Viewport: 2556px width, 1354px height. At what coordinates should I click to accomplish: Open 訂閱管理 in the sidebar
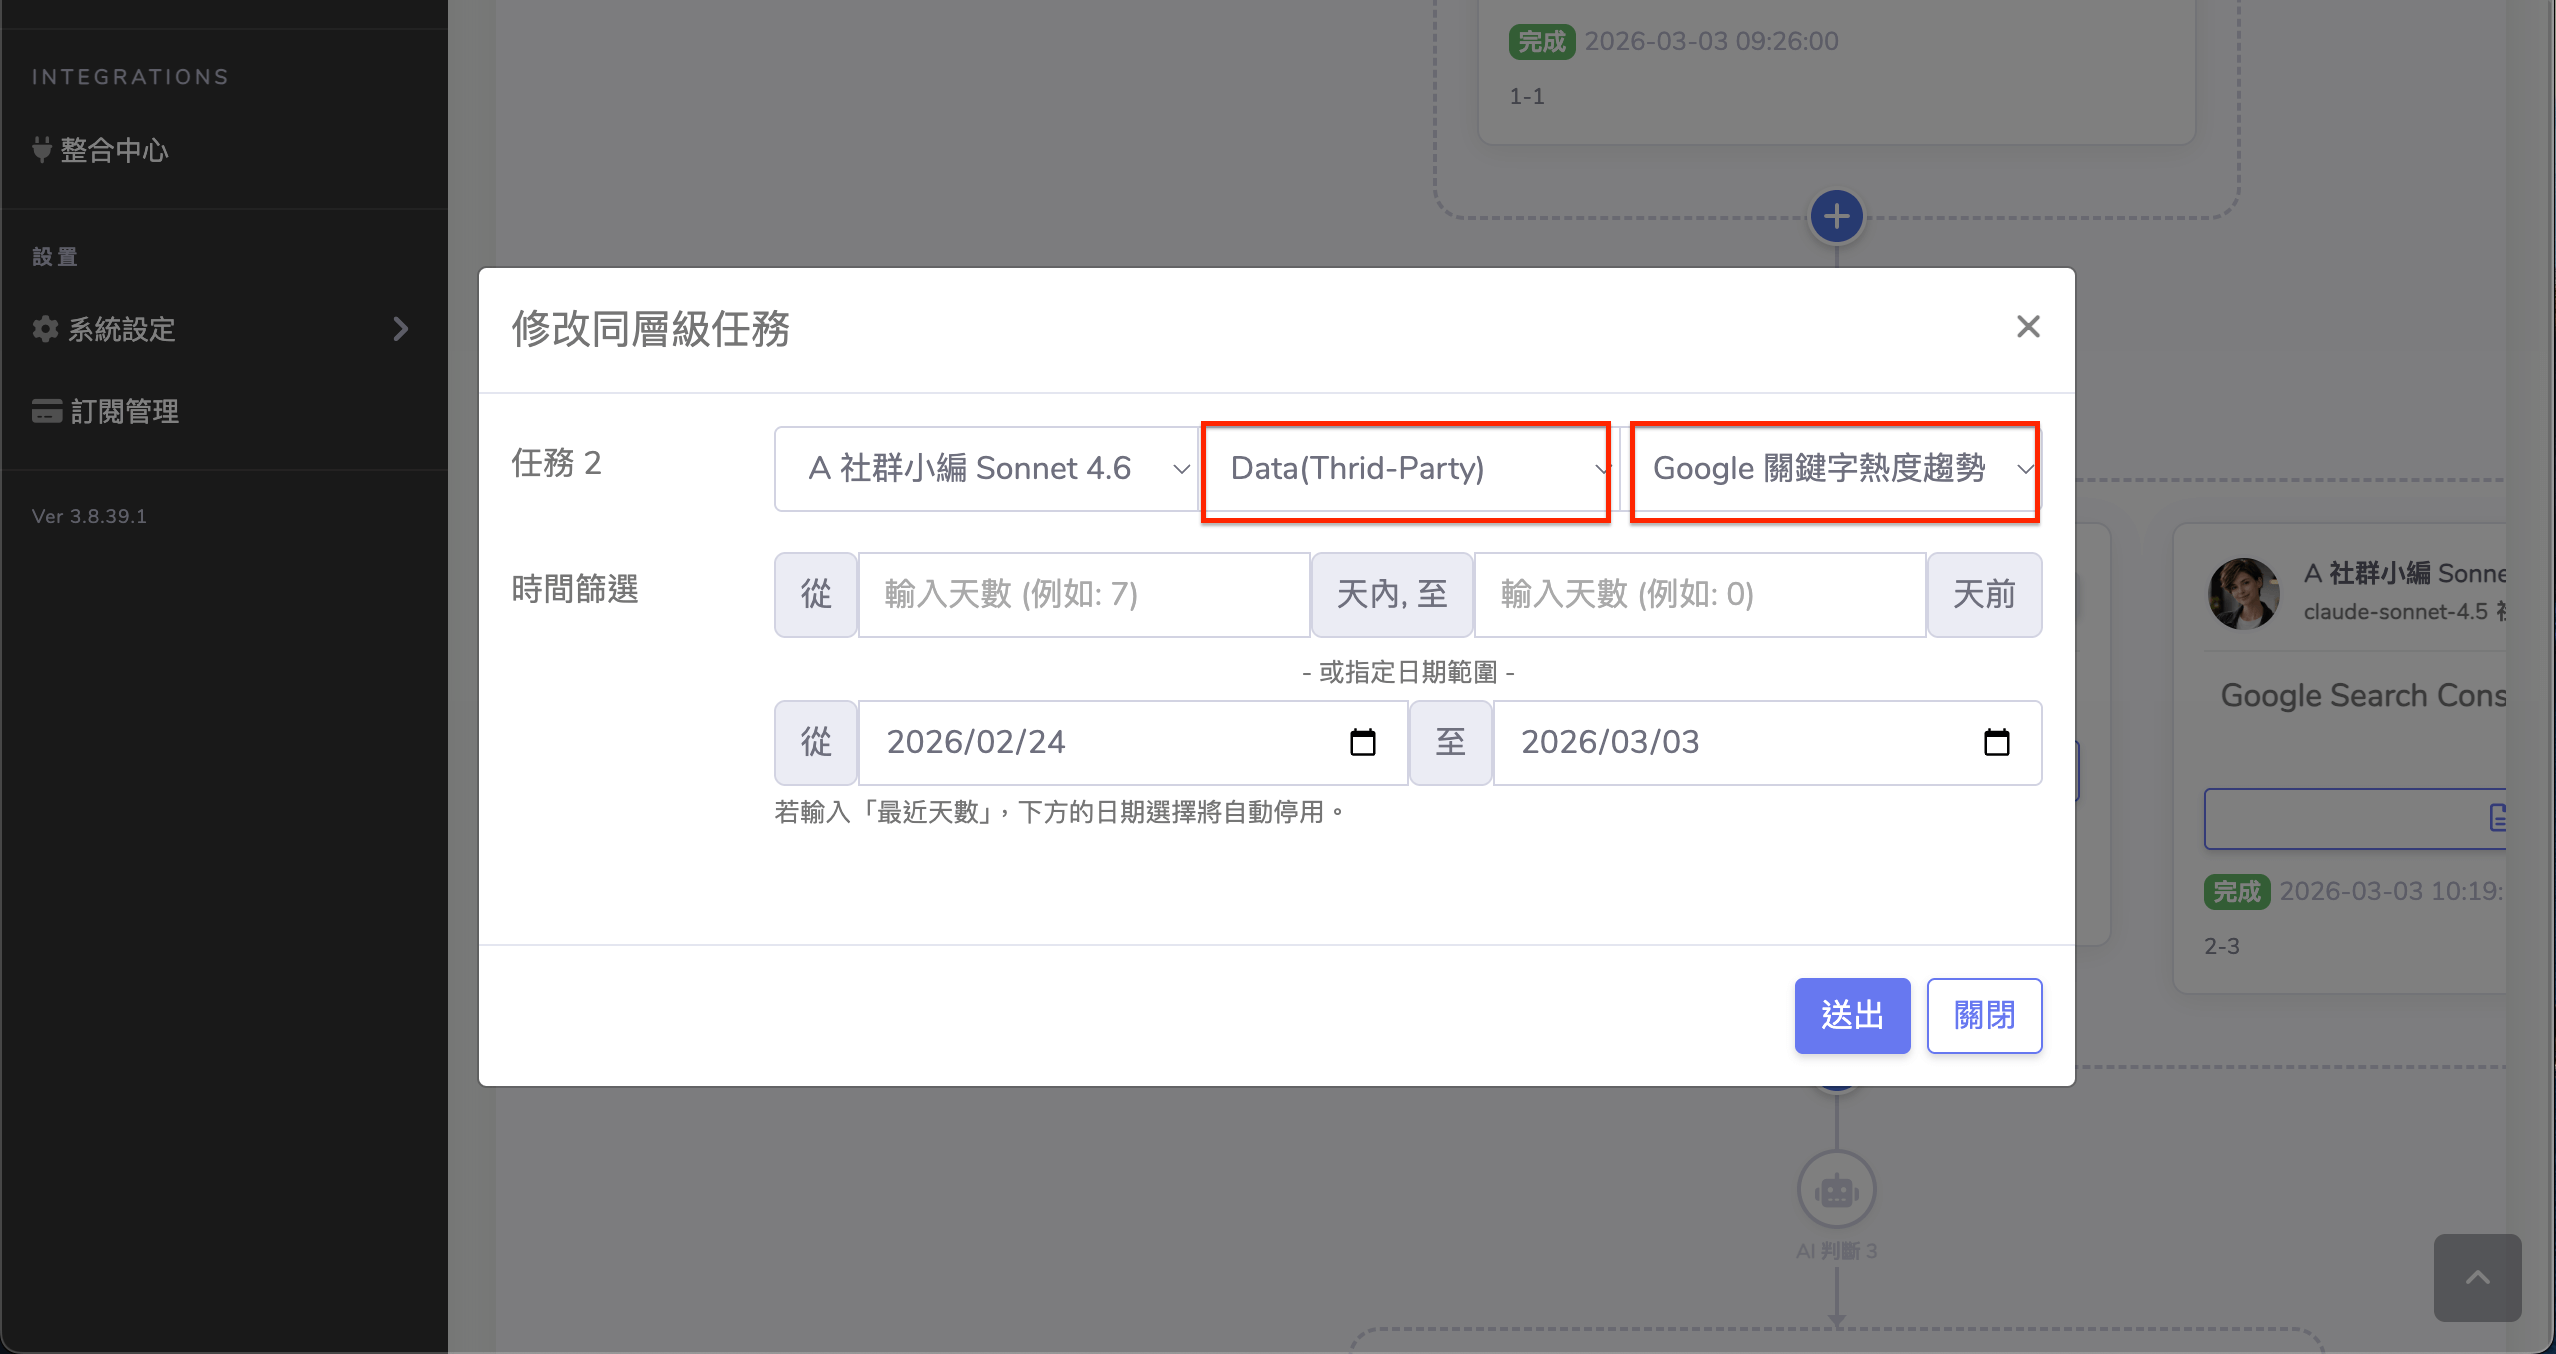[x=124, y=411]
